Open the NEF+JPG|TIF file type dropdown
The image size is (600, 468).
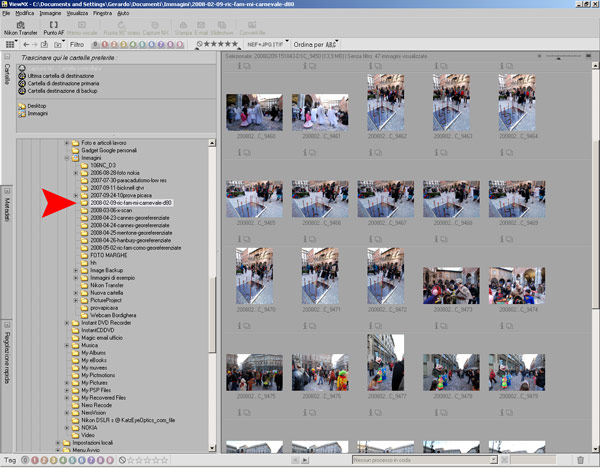click(x=267, y=44)
